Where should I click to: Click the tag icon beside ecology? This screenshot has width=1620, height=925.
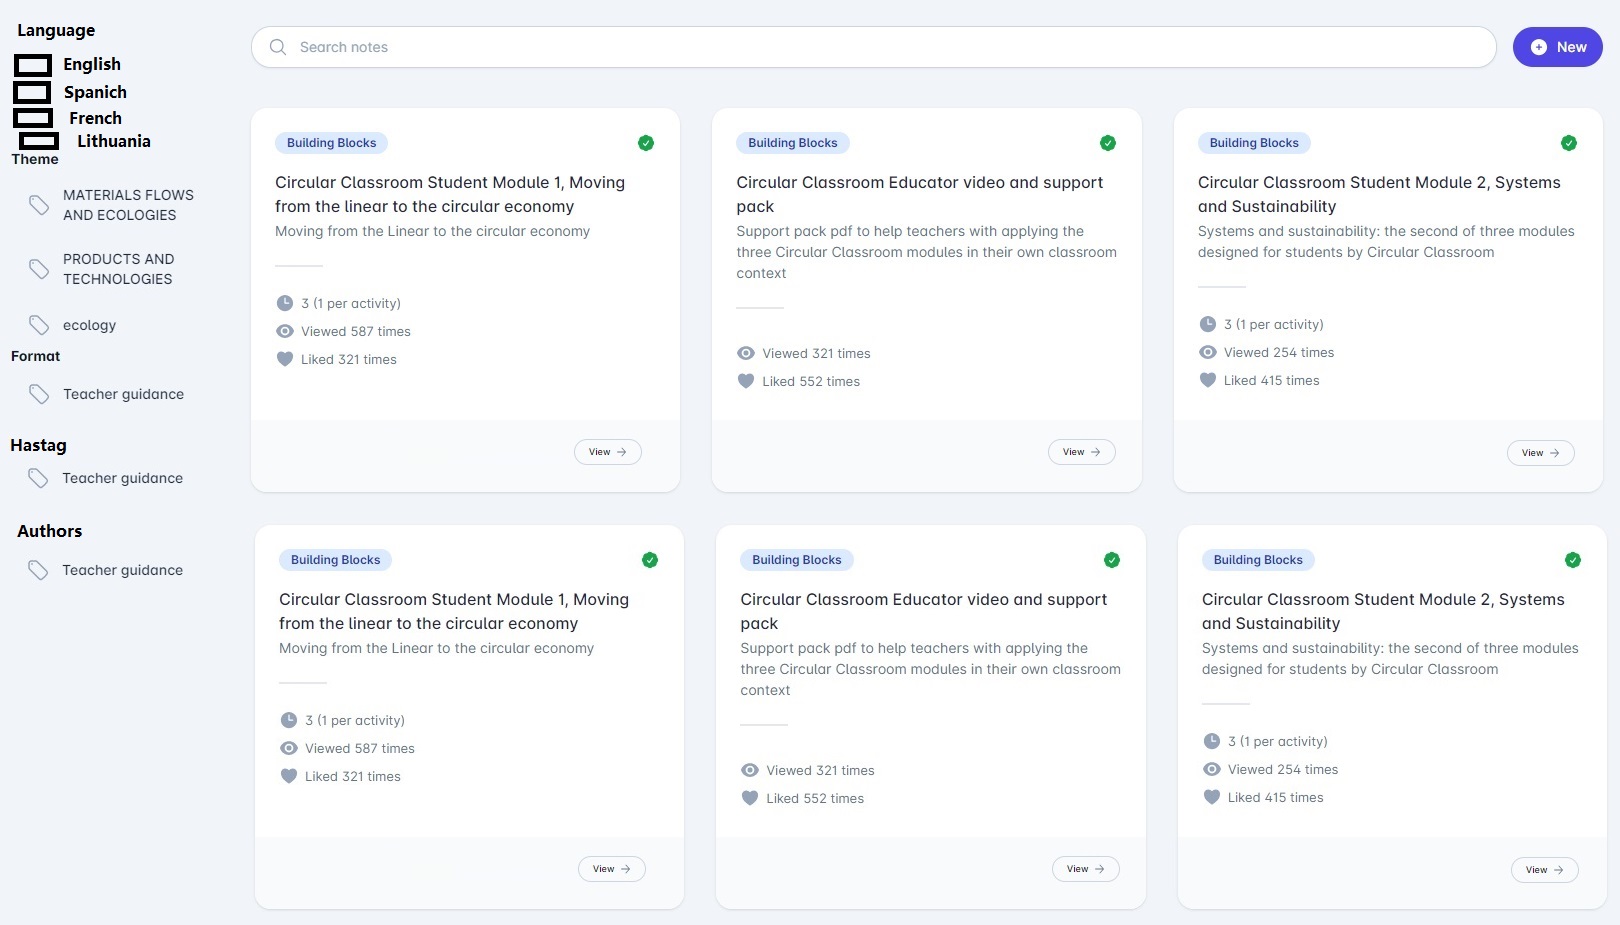coord(39,325)
